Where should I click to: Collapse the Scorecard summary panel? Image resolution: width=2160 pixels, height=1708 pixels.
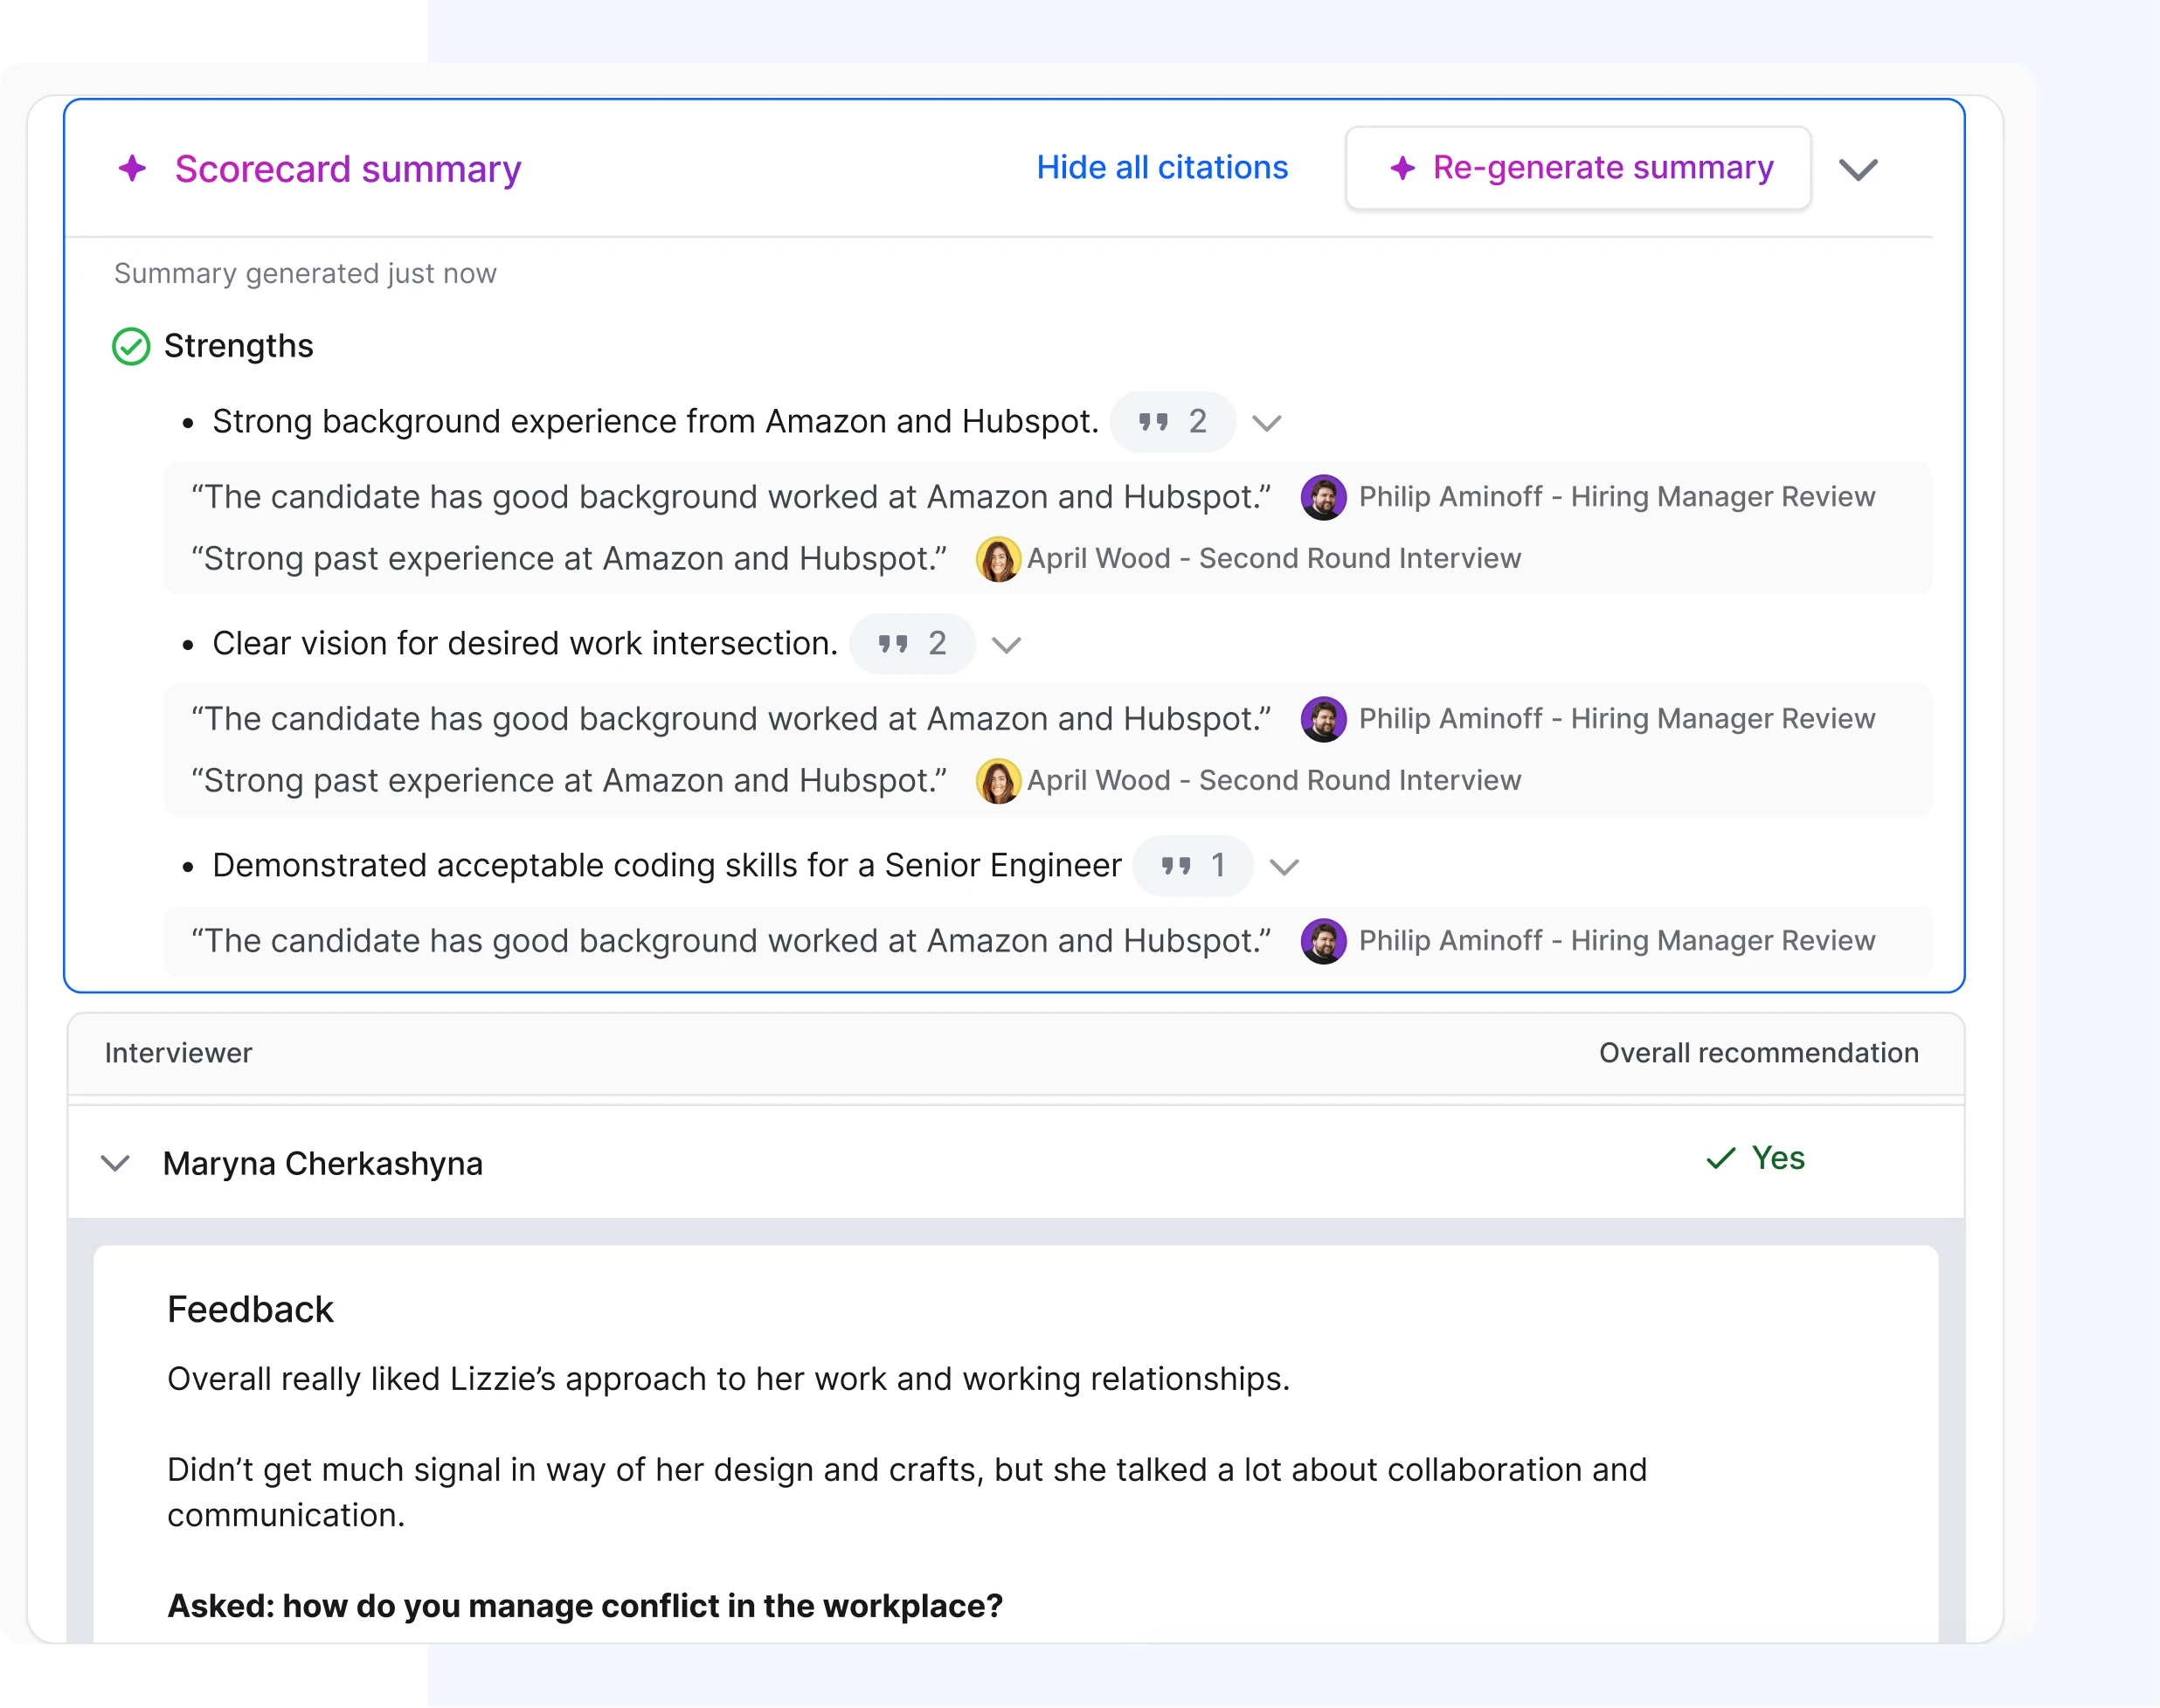pos(1858,170)
